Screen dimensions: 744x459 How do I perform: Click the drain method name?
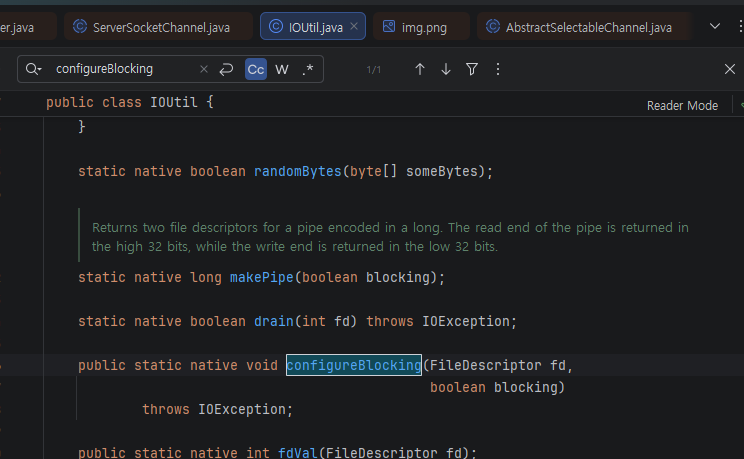point(274,321)
